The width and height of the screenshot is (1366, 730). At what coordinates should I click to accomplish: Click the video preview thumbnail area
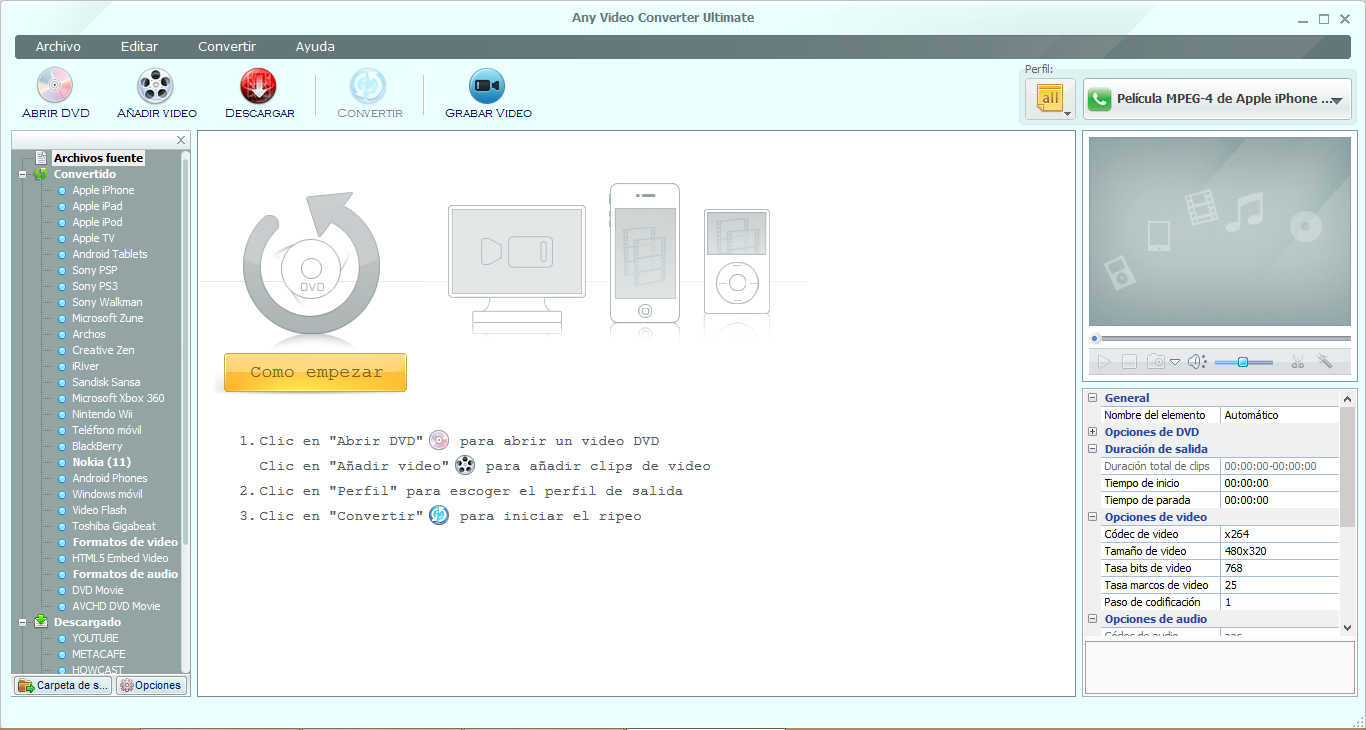point(1220,233)
